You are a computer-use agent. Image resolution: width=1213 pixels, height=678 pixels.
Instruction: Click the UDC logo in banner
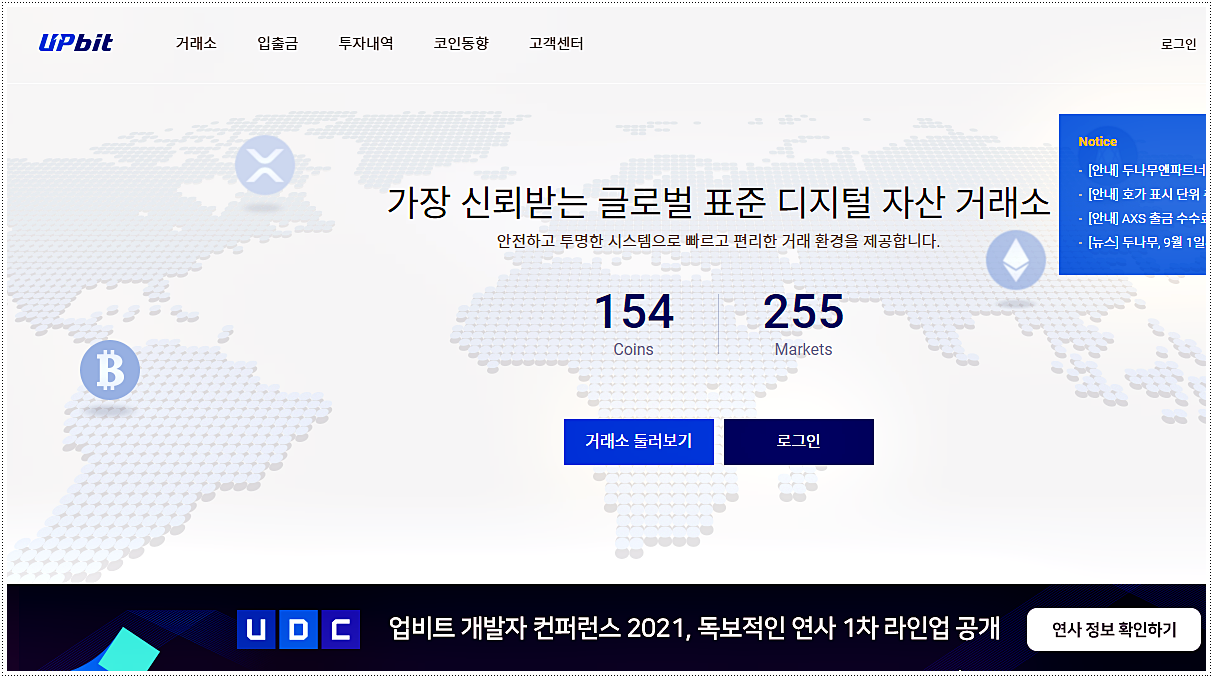298,630
